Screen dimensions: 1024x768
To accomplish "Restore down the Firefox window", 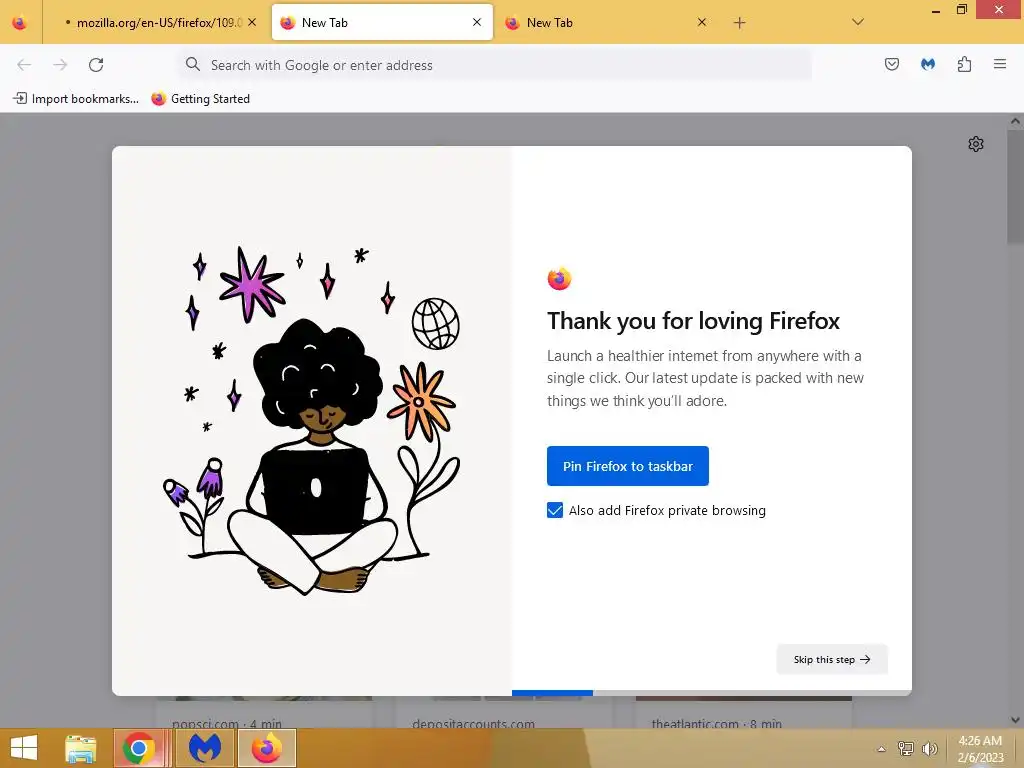I will pos(961,9).
